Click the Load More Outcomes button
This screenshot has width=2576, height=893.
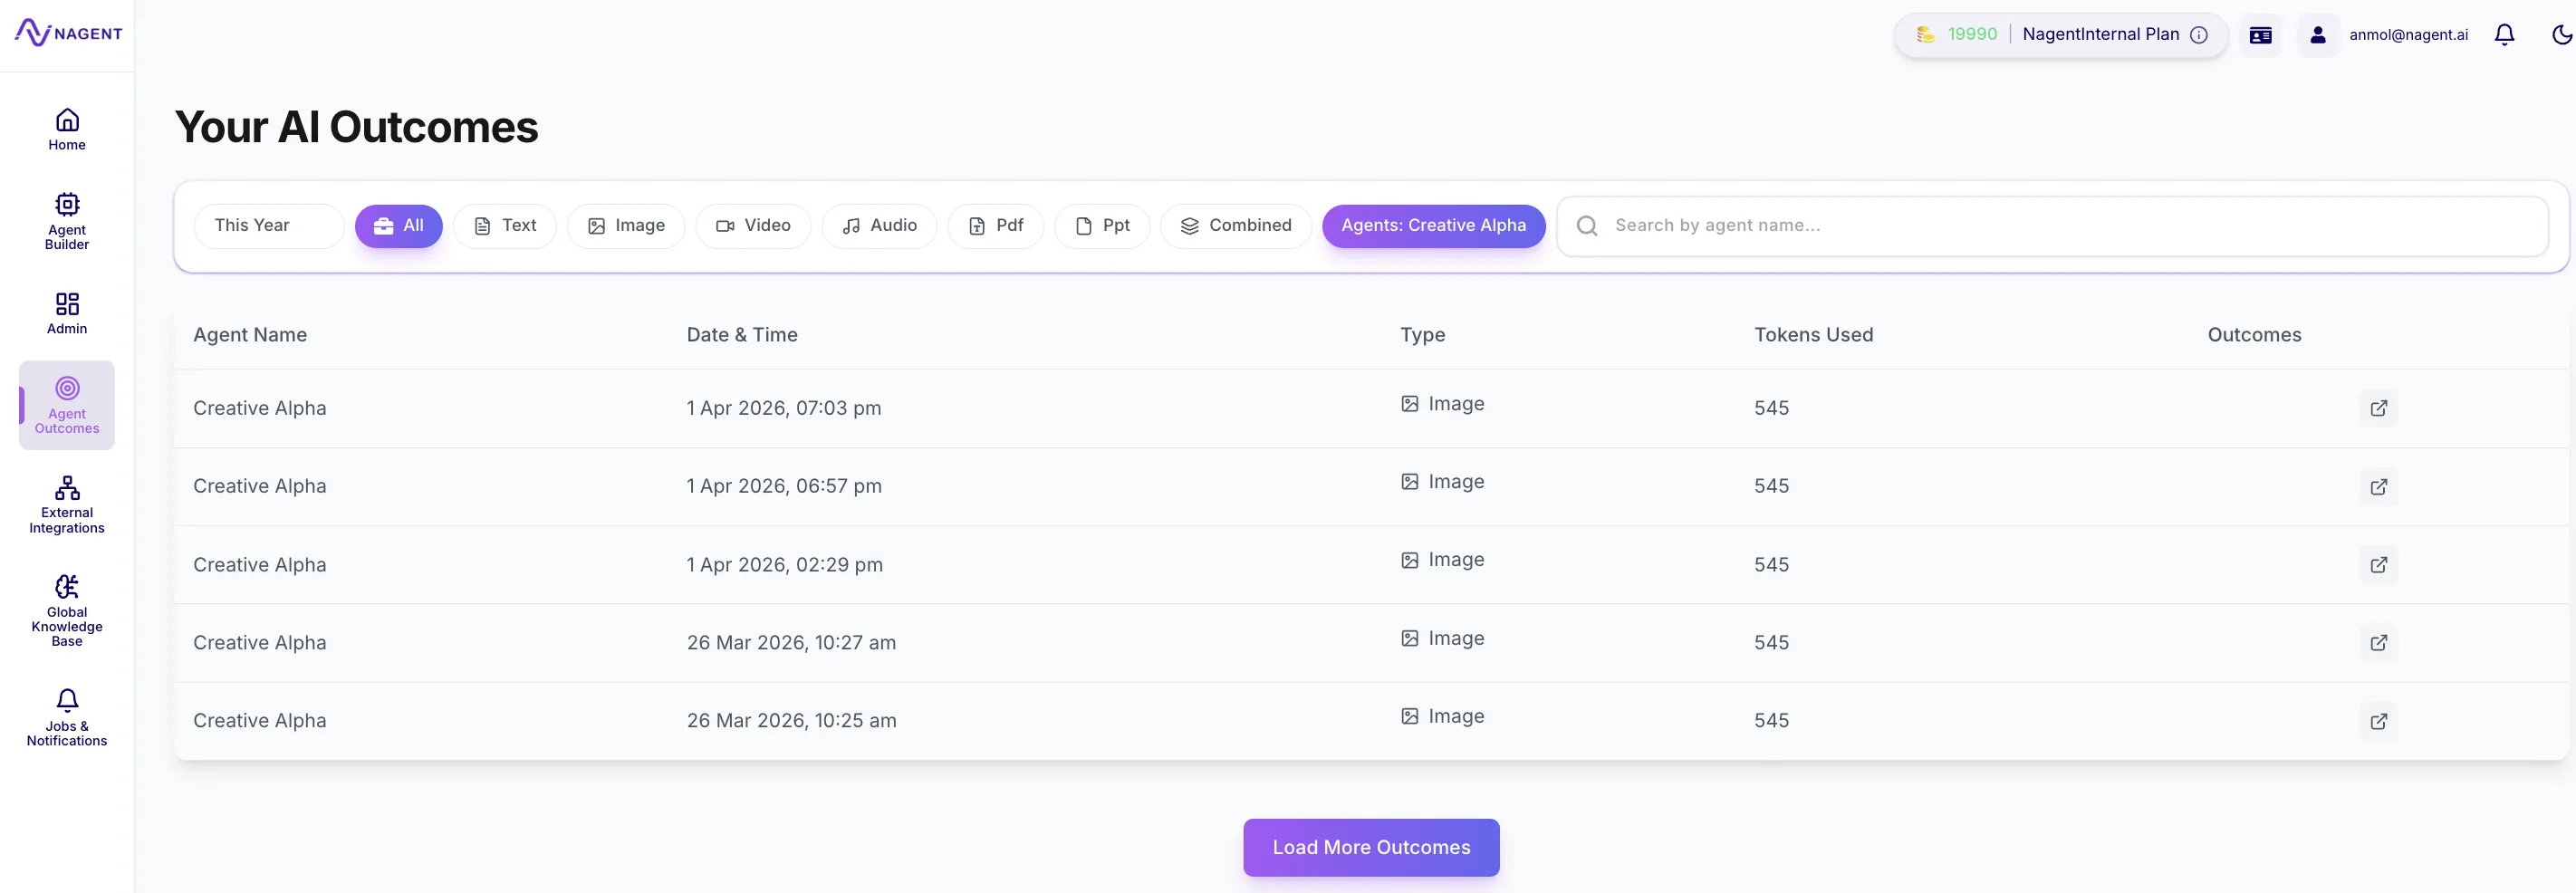[x=1370, y=847]
